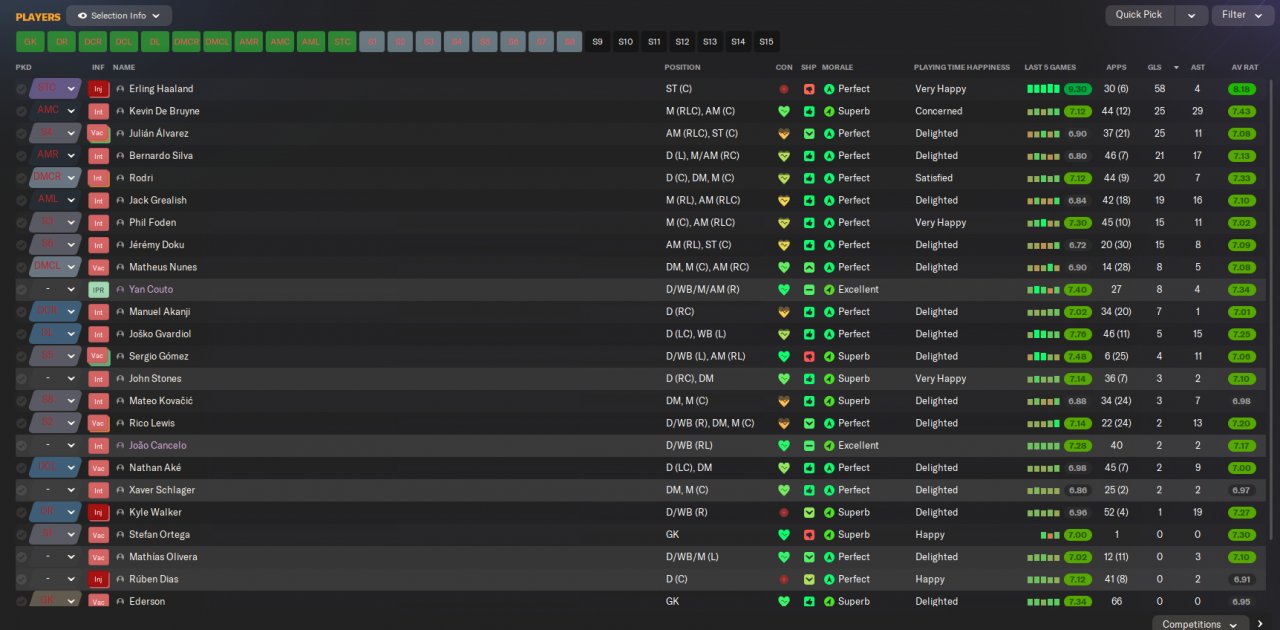The width and height of the screenshot is (1280, 630).
Task: Toggle the picked checkmark for Xaver Schlager
Action: click(21, 490)
